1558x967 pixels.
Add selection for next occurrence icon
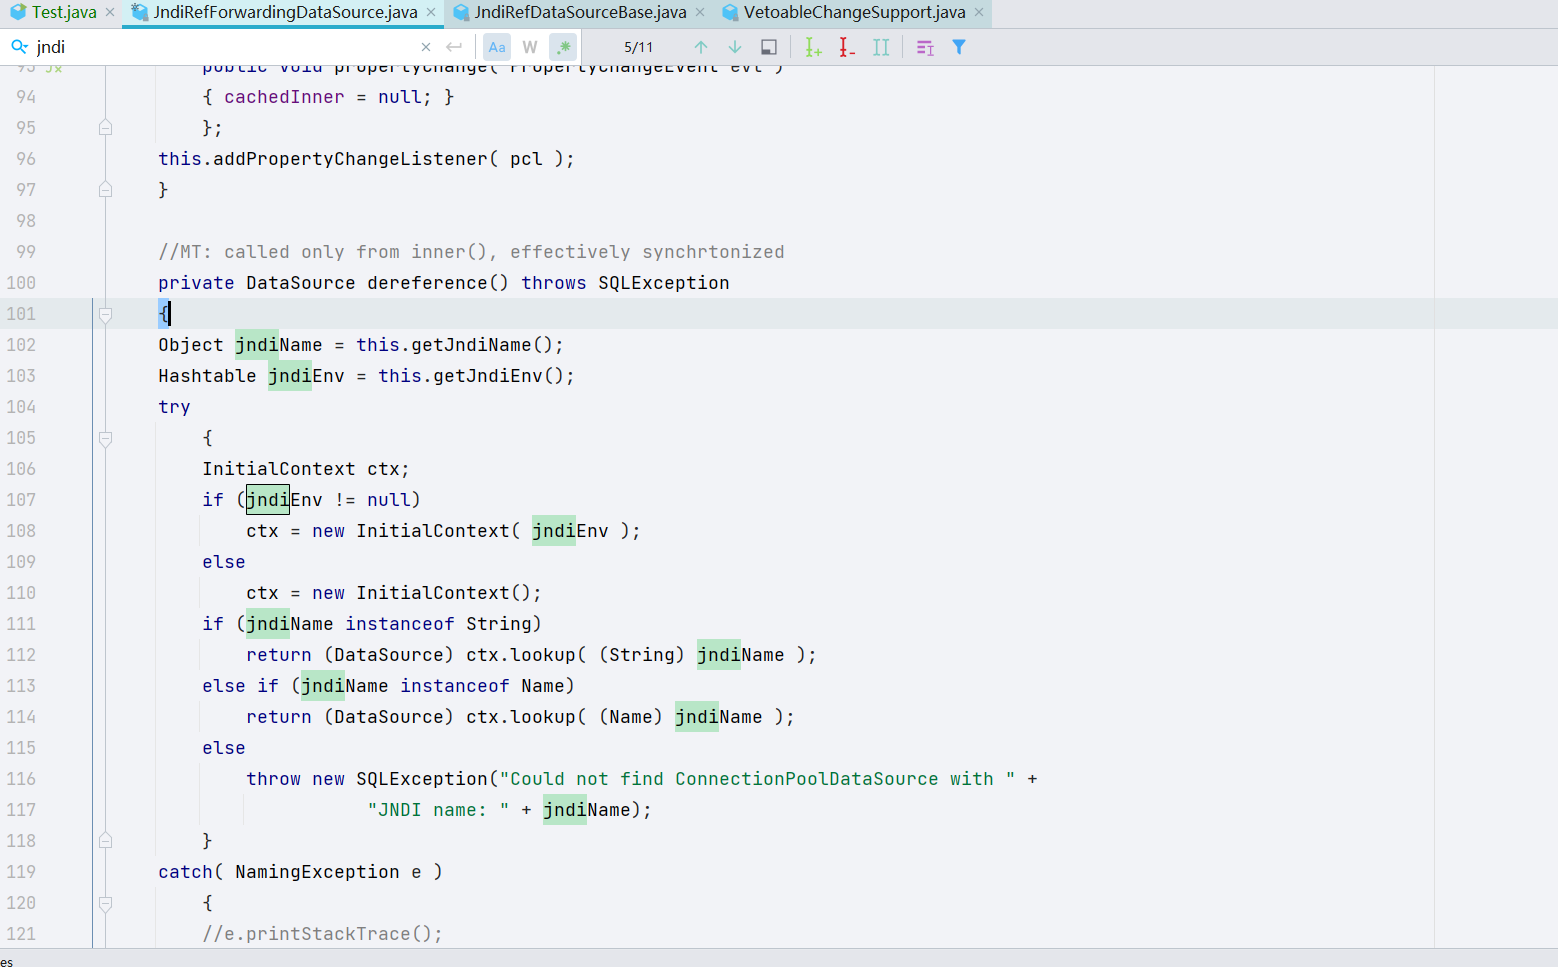(813, 47)
